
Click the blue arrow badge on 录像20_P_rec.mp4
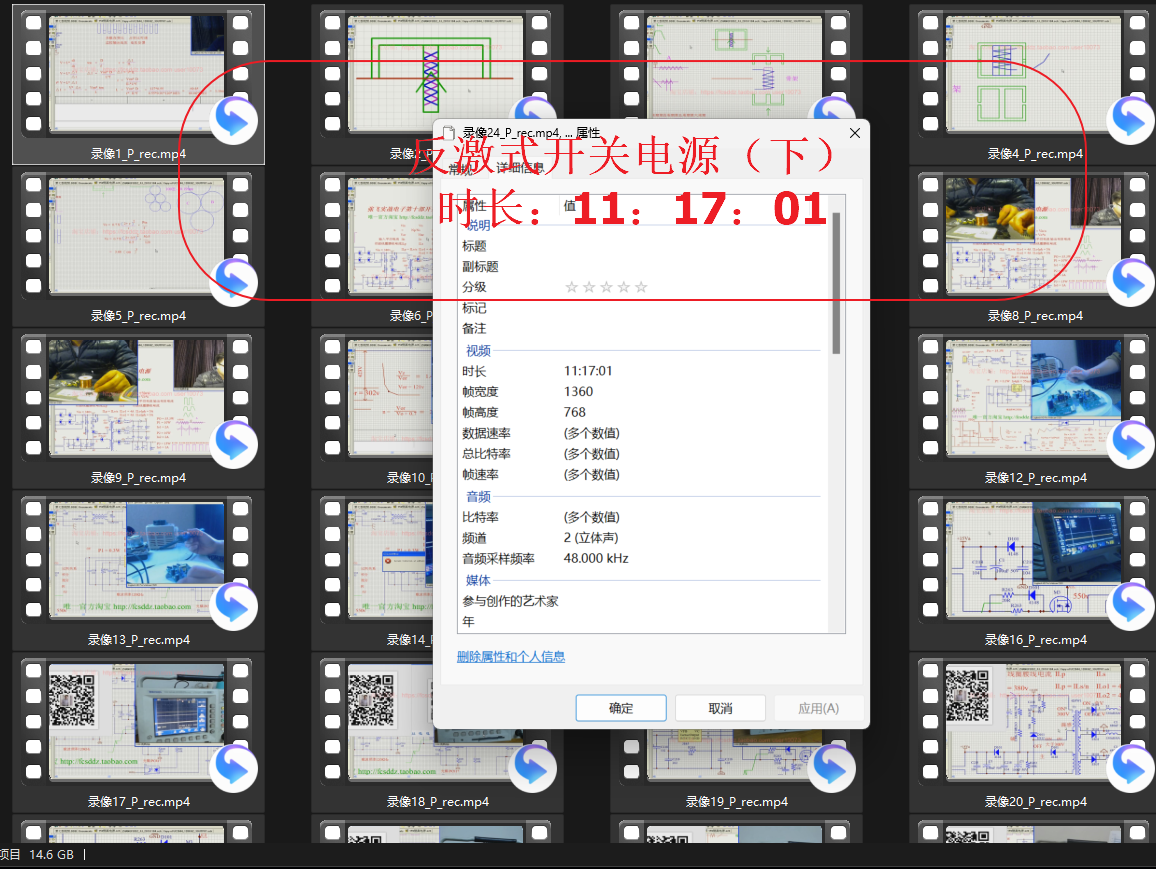coord(1130,769)
